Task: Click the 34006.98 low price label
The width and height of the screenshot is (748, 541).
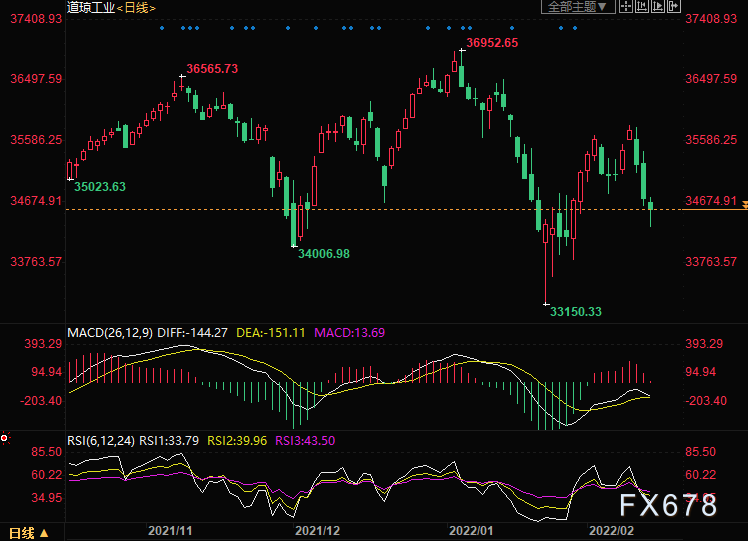Action: [324, 254]
